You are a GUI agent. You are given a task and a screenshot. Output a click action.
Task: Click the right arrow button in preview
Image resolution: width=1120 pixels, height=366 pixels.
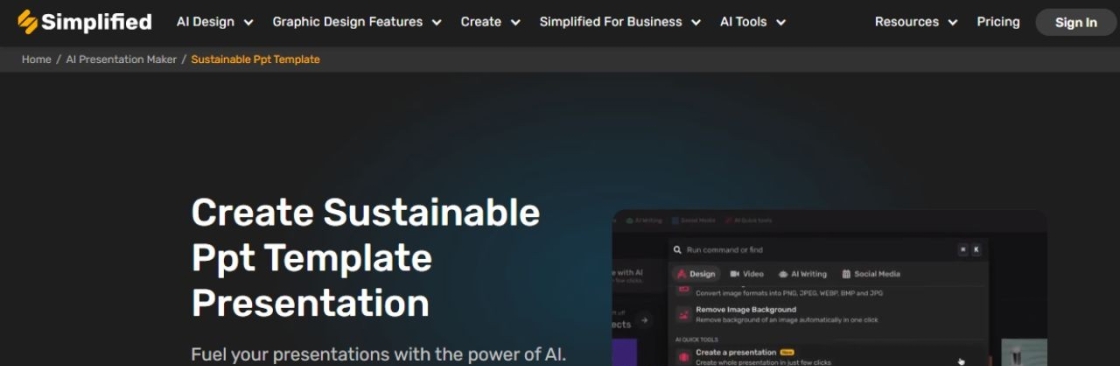pos(644,320)
